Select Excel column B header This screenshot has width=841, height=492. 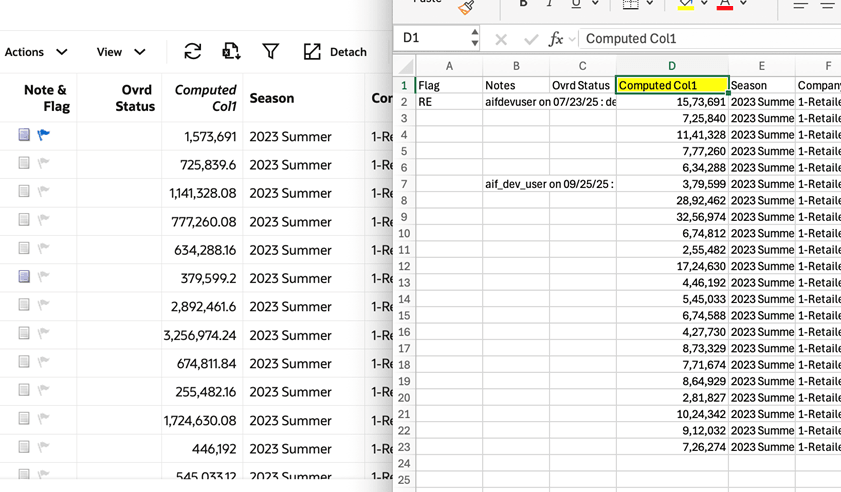pos(516,66)
